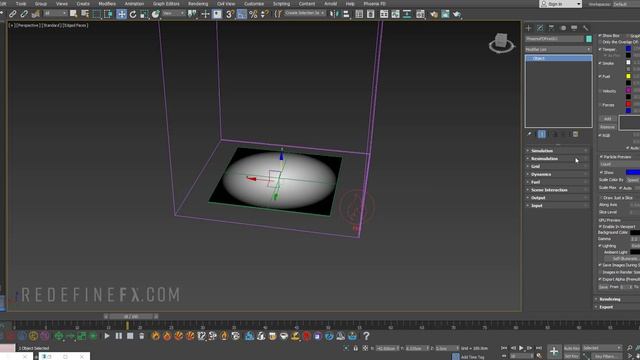Expand the Grid rollout
Viewport: 640px width, 360px height.
point(558,167)
